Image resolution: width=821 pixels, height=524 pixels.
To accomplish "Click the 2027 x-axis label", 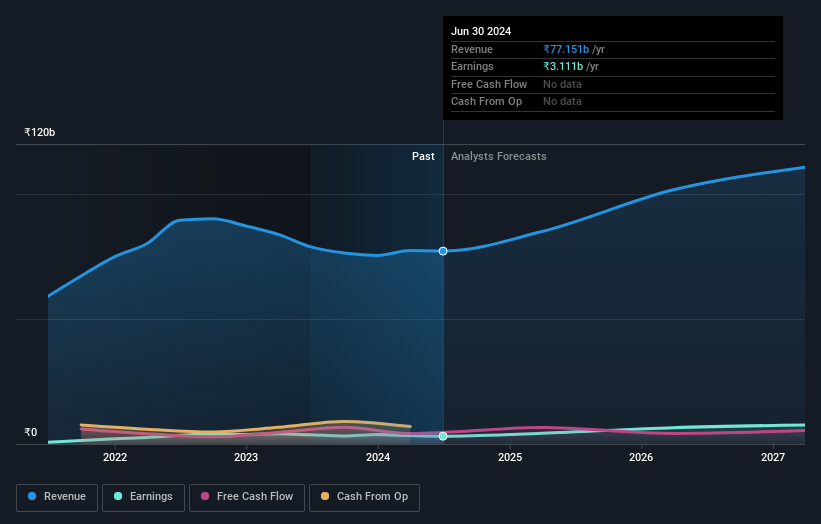I will (x=773, y=458).
